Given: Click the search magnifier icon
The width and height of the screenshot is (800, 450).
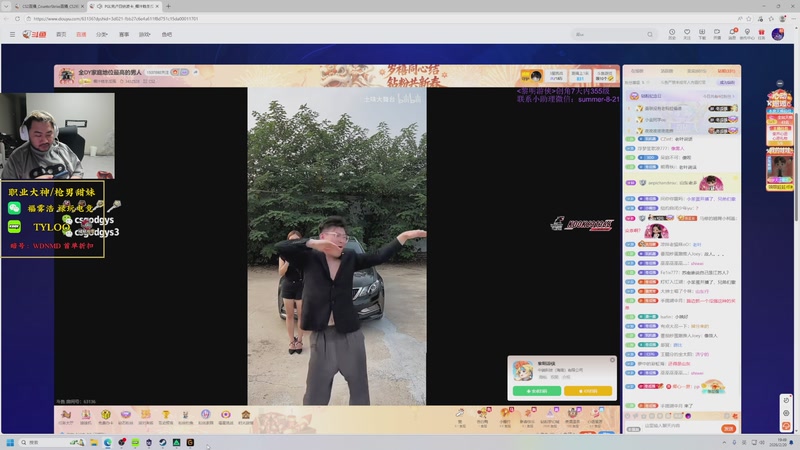Looking at the screenshot, I should 650,34.
